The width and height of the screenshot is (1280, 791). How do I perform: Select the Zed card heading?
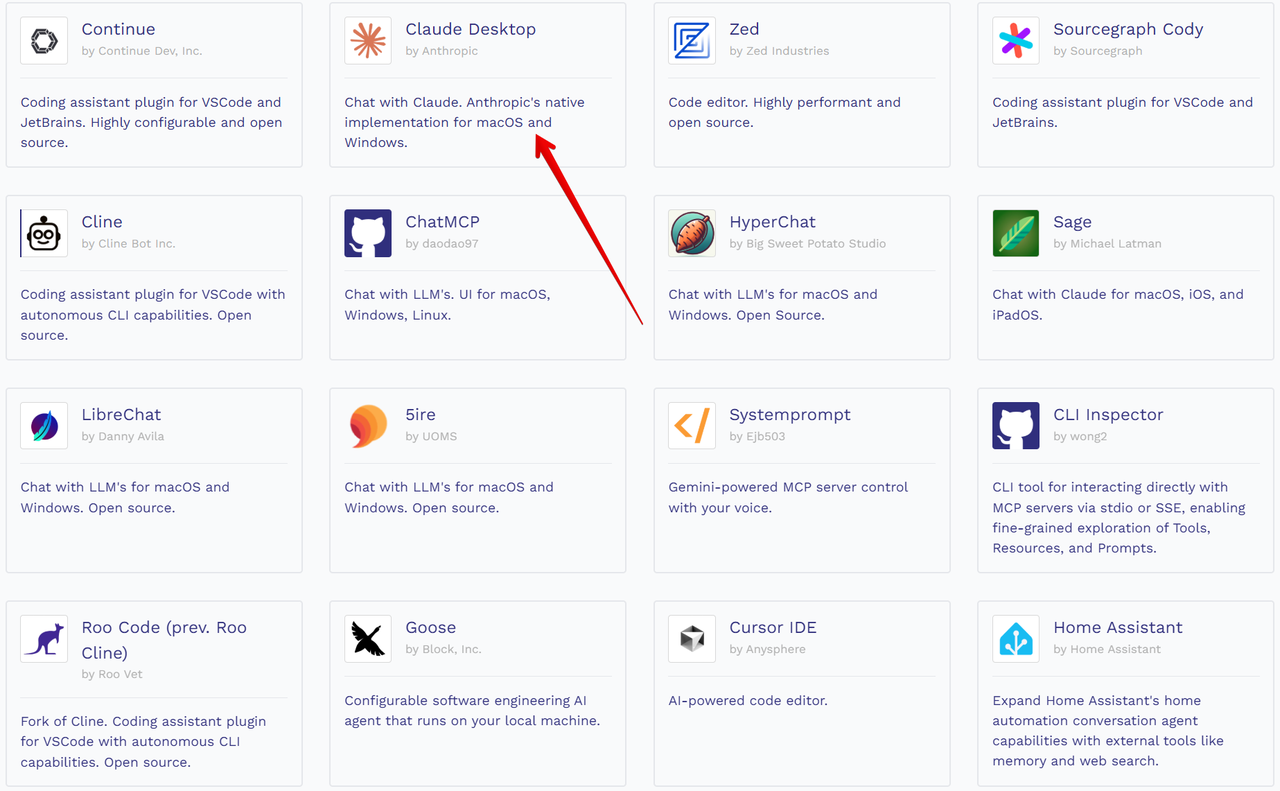pyautogui.click(x=744, y=29)
